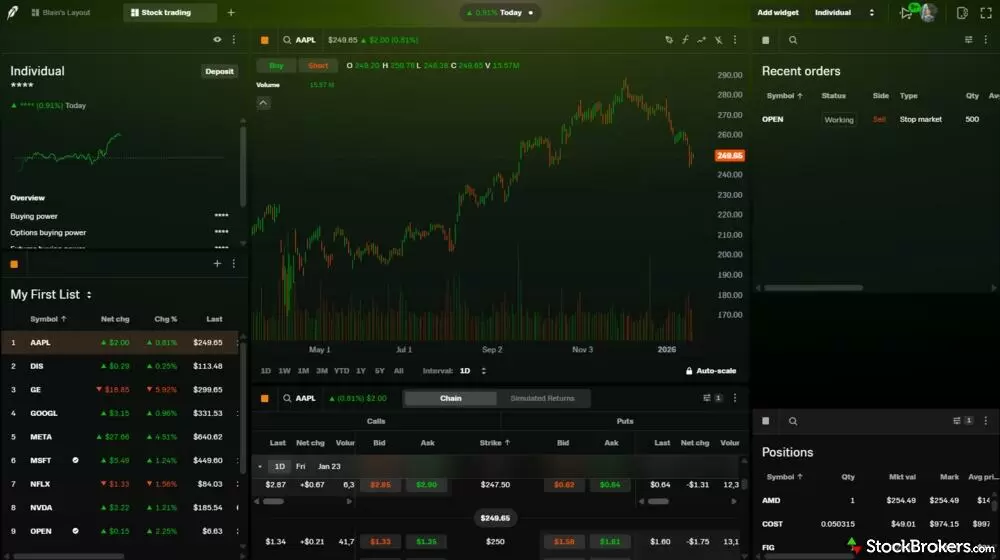Image resolution: width=1000 pixels, height=560 pixels.
Task: Click the Short button on chart
Action: (318, 65)
